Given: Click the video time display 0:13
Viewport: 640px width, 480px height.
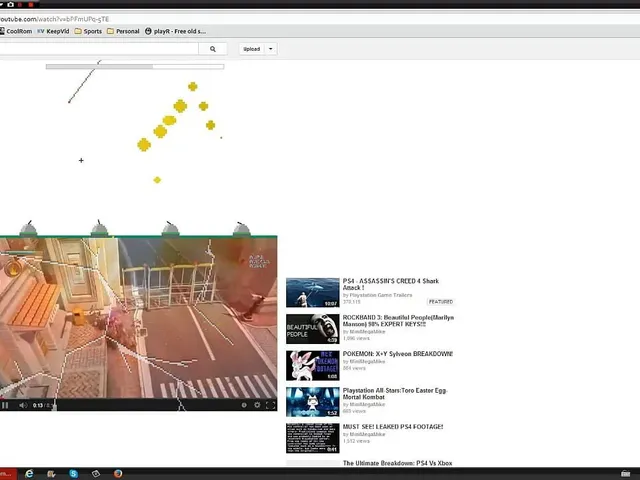Looking at the screenshot, I should coord(38,405).
